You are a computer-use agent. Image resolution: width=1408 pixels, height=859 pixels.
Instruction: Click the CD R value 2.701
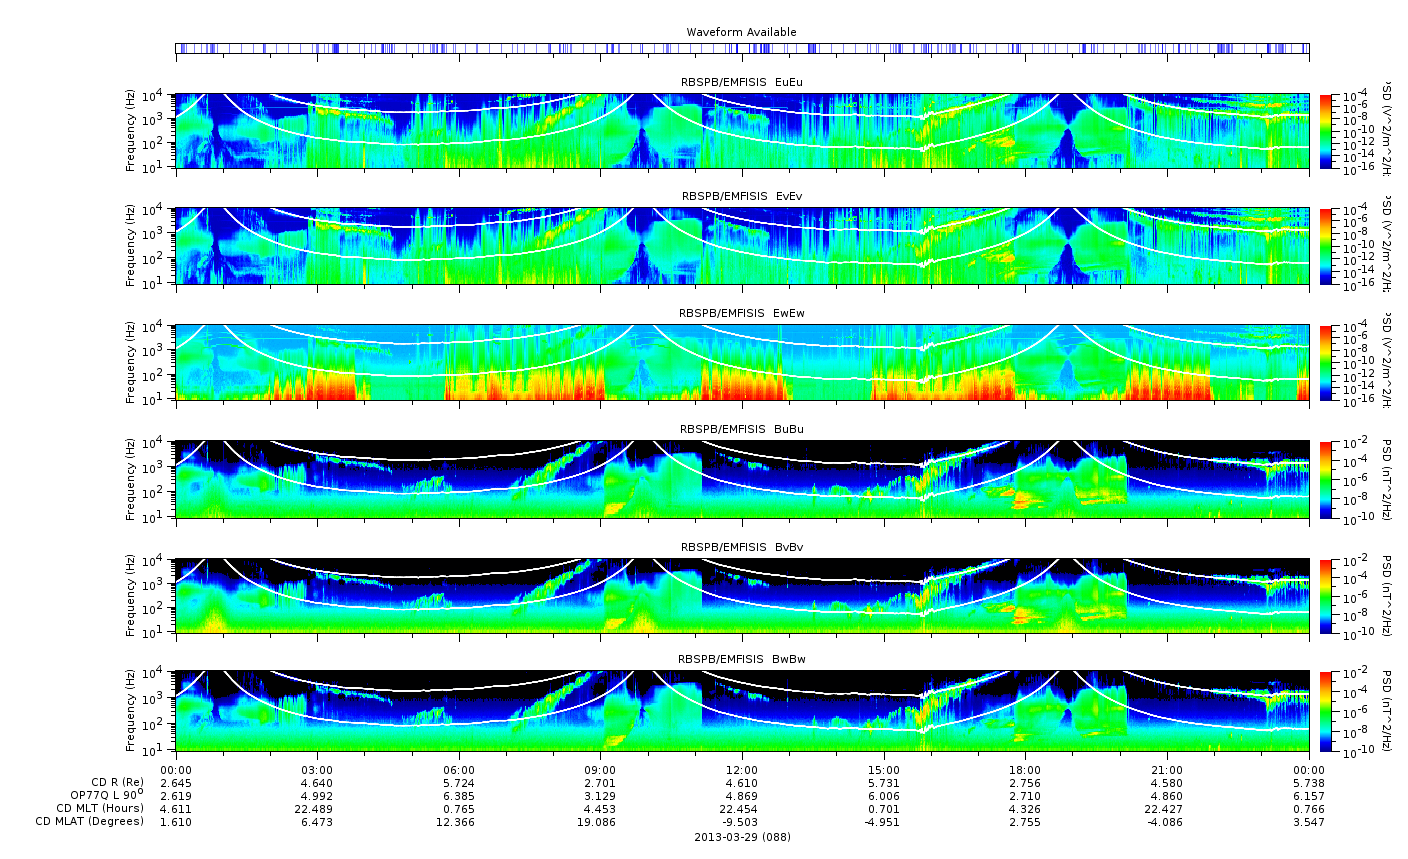tap(600, 782)
